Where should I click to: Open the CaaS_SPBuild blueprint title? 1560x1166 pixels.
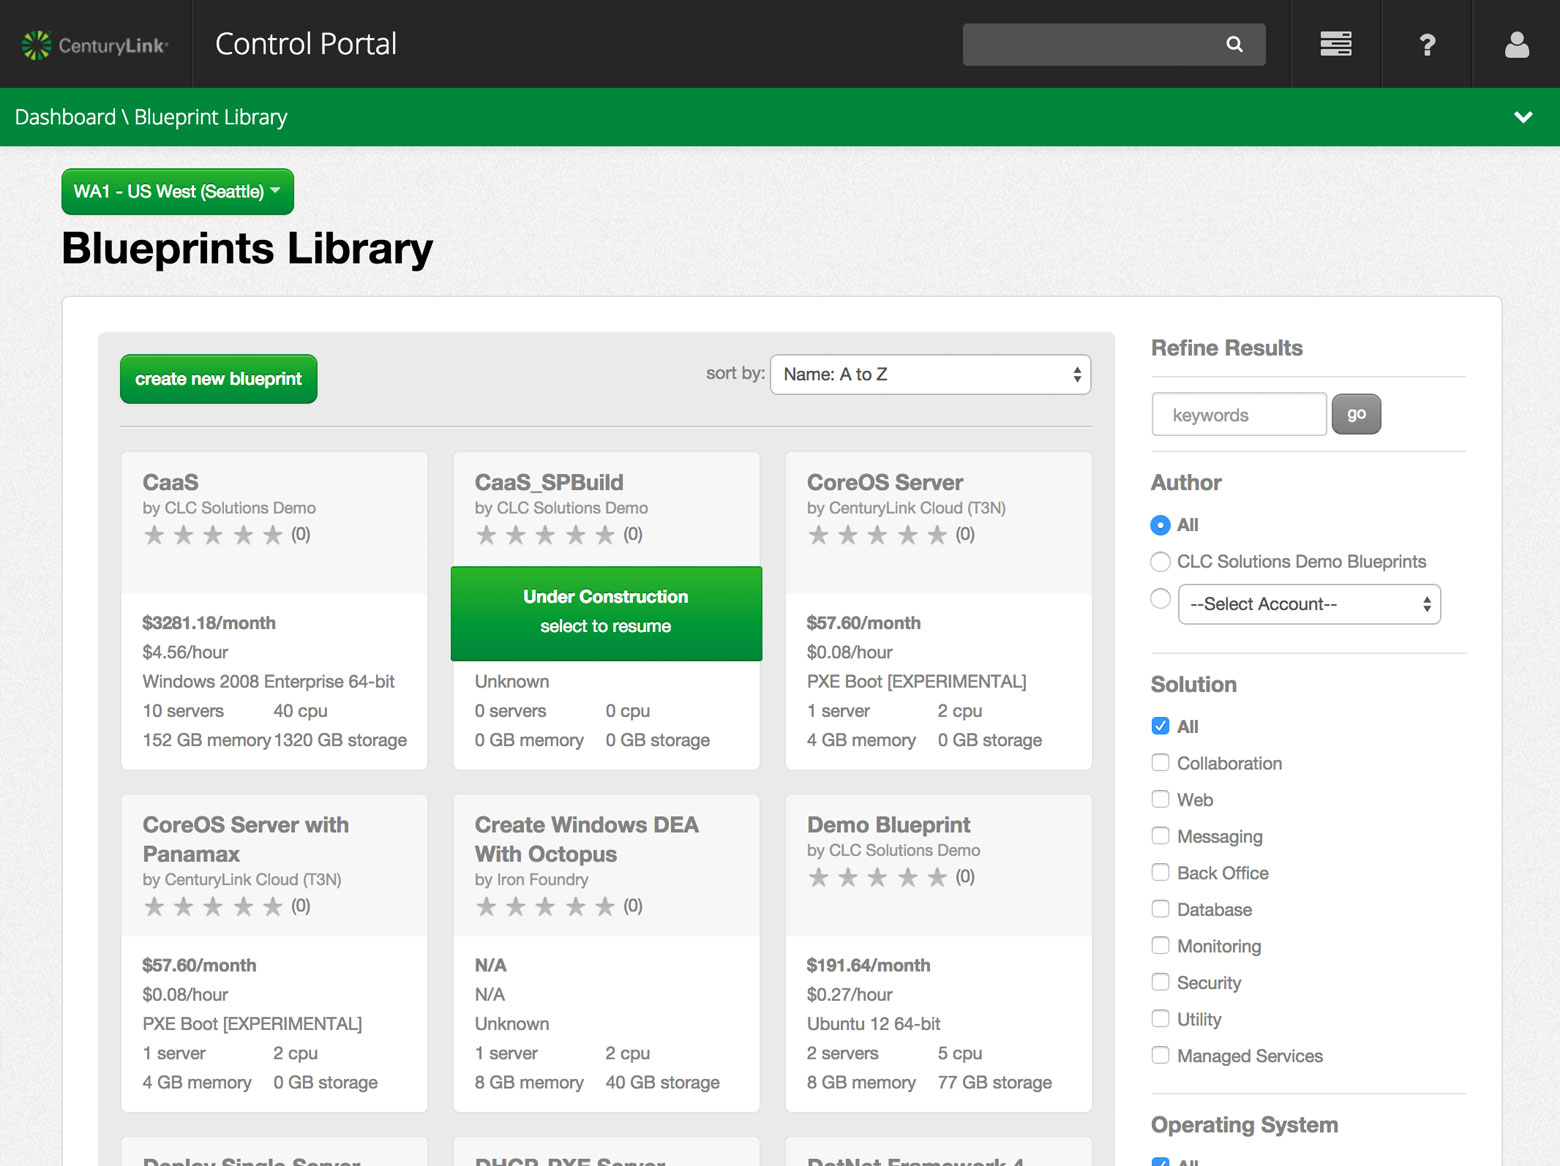549,482
